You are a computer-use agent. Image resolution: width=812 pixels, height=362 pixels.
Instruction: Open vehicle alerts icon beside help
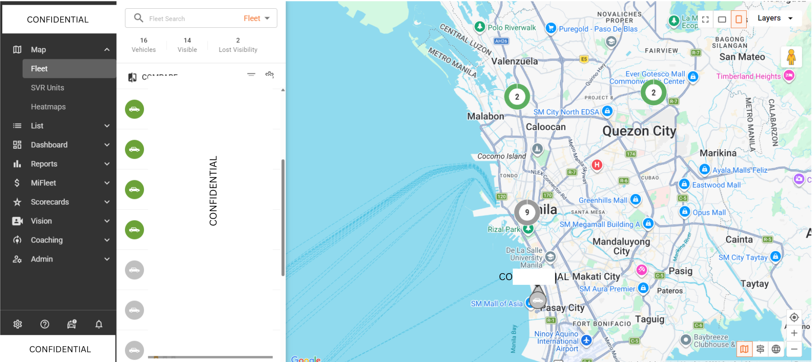72,324
